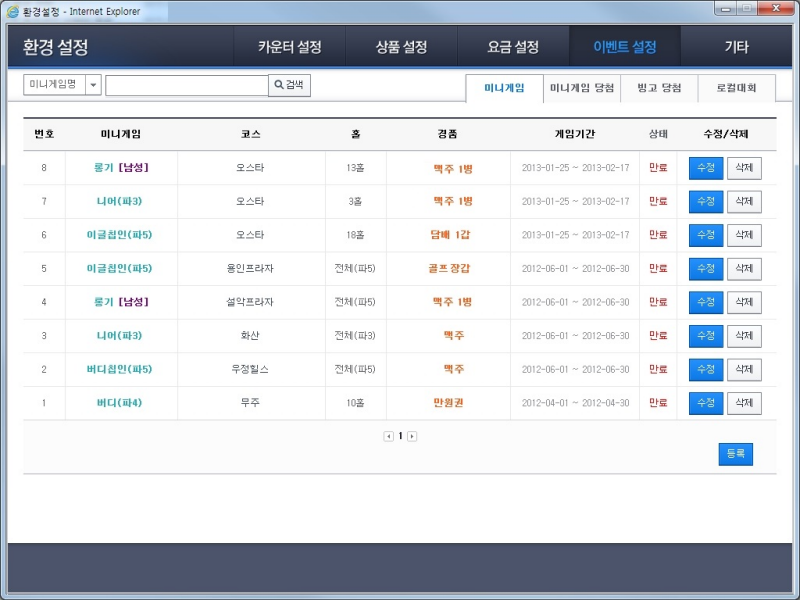The width and height of the screenshot is (800, 600).
Task: Click the next page arrow below the table
Action: coord(410,436)
